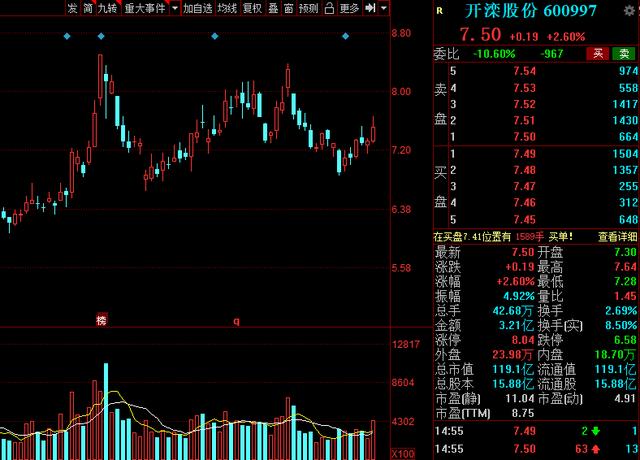Select the sell level 3 price 7.52
Viewport: 640px width, 460px height.
524,104
